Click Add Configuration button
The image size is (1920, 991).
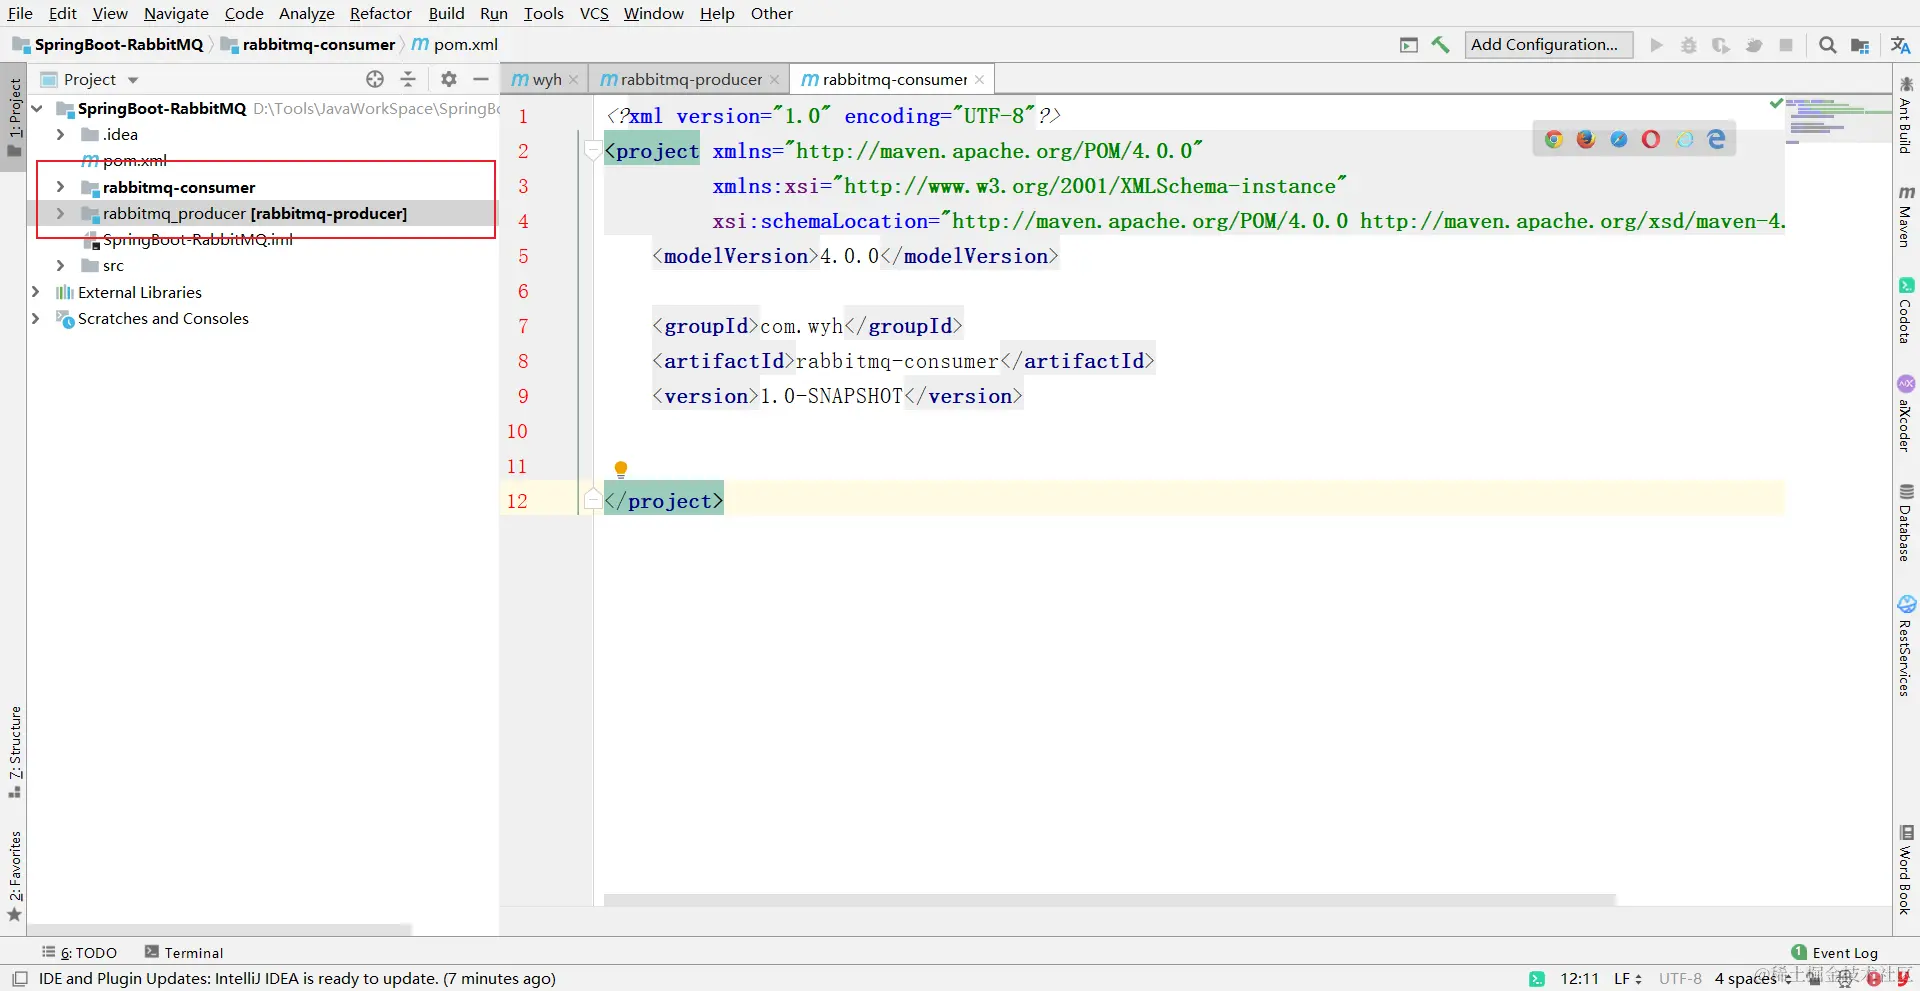[1548, 45]
